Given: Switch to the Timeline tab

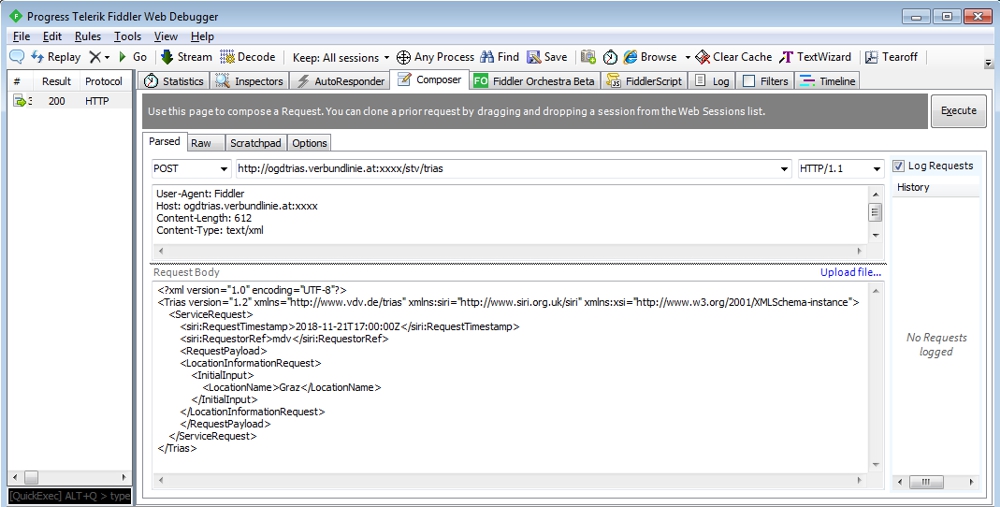Looking at the screenshot, I should (827, 81).
